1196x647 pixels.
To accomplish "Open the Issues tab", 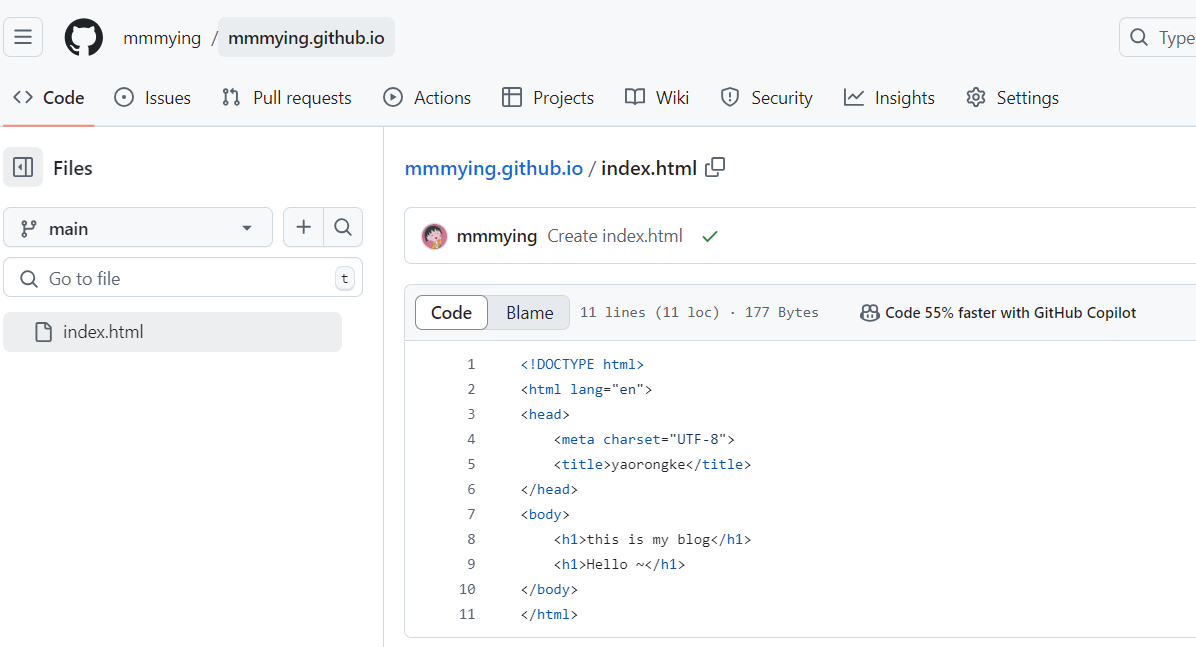I will click(153, 98).
